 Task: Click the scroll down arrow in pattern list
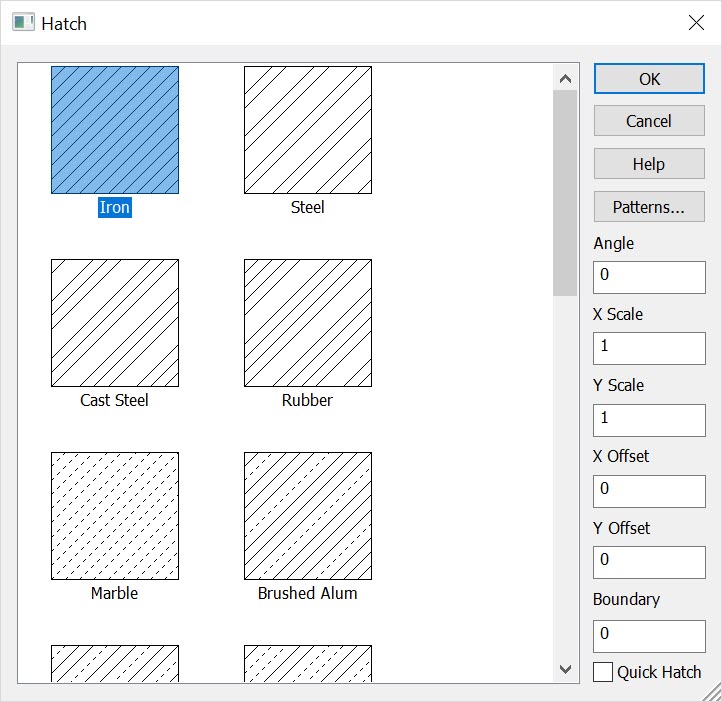(565, 669)
